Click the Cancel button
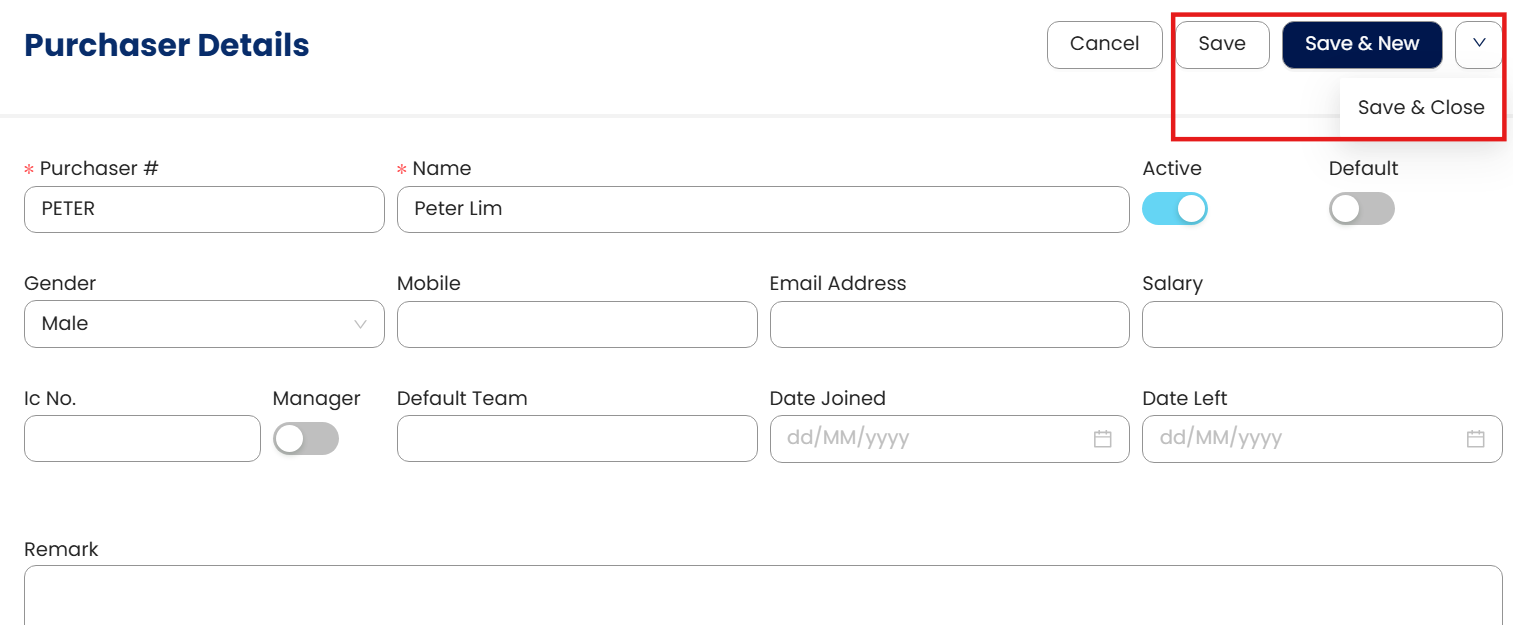 click(1104, 44)
